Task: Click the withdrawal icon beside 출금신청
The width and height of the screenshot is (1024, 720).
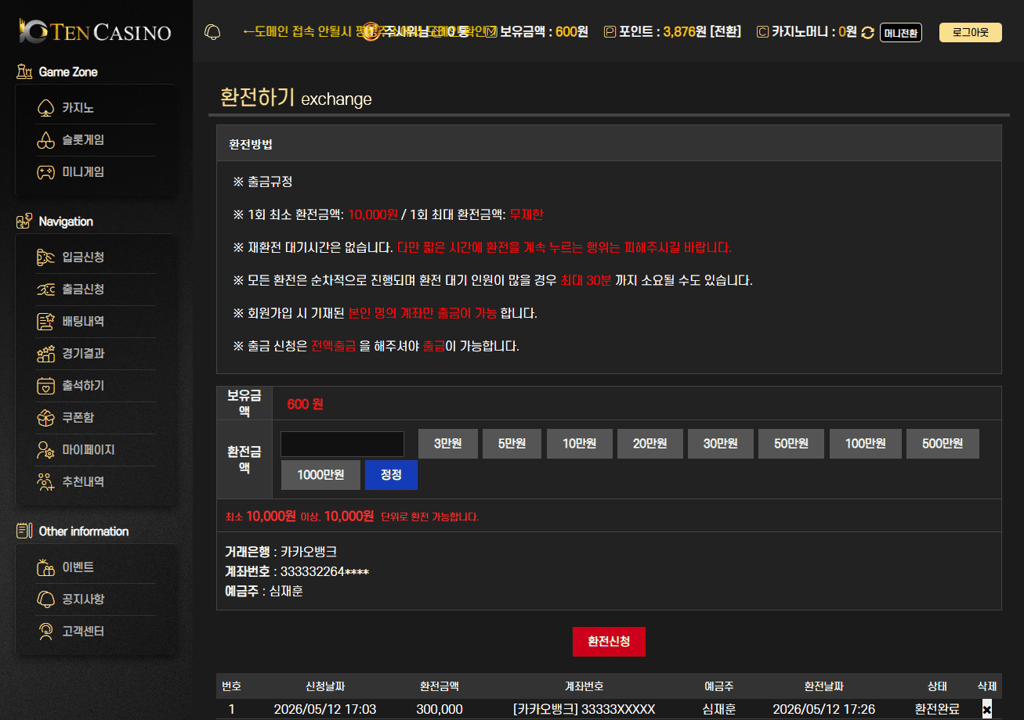Action: pos(46,289)
